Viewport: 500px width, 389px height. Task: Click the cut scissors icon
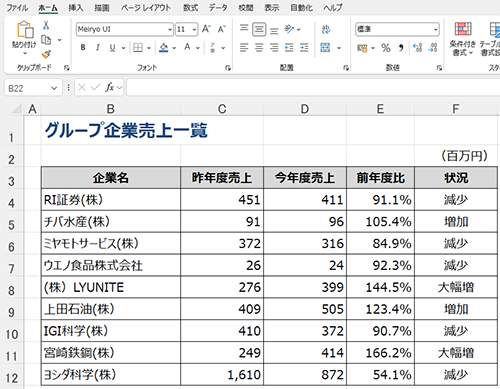click(46, 25)
